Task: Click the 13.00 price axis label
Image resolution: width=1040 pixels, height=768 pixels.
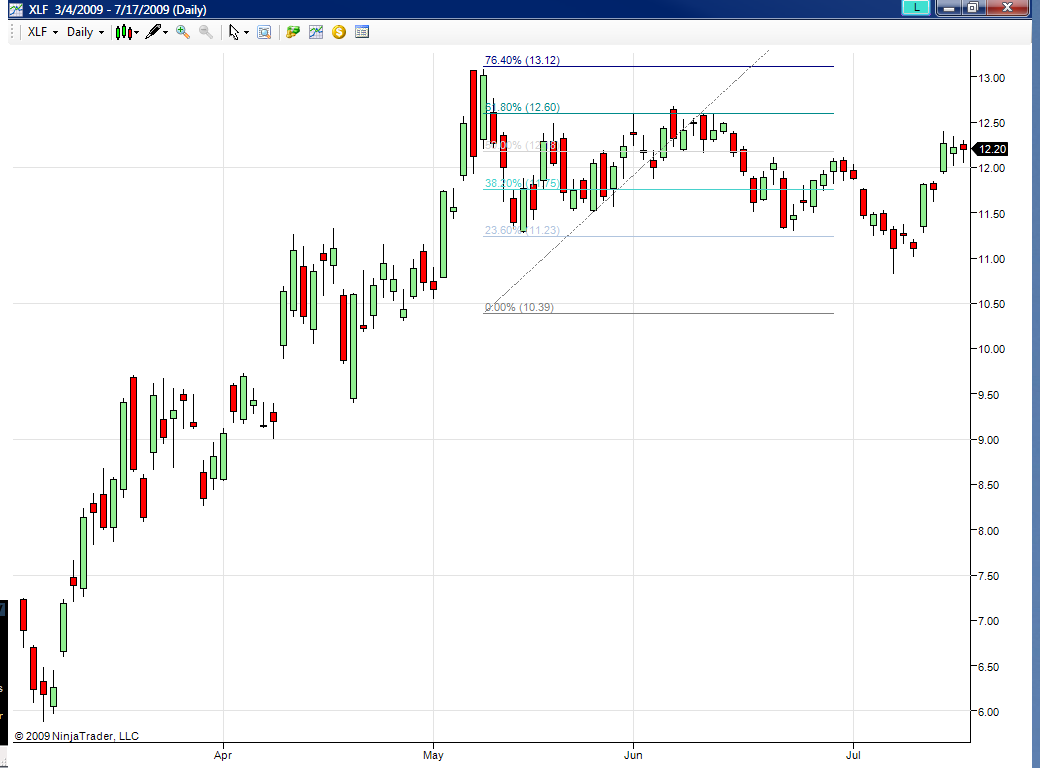Action: click(992, 78)
